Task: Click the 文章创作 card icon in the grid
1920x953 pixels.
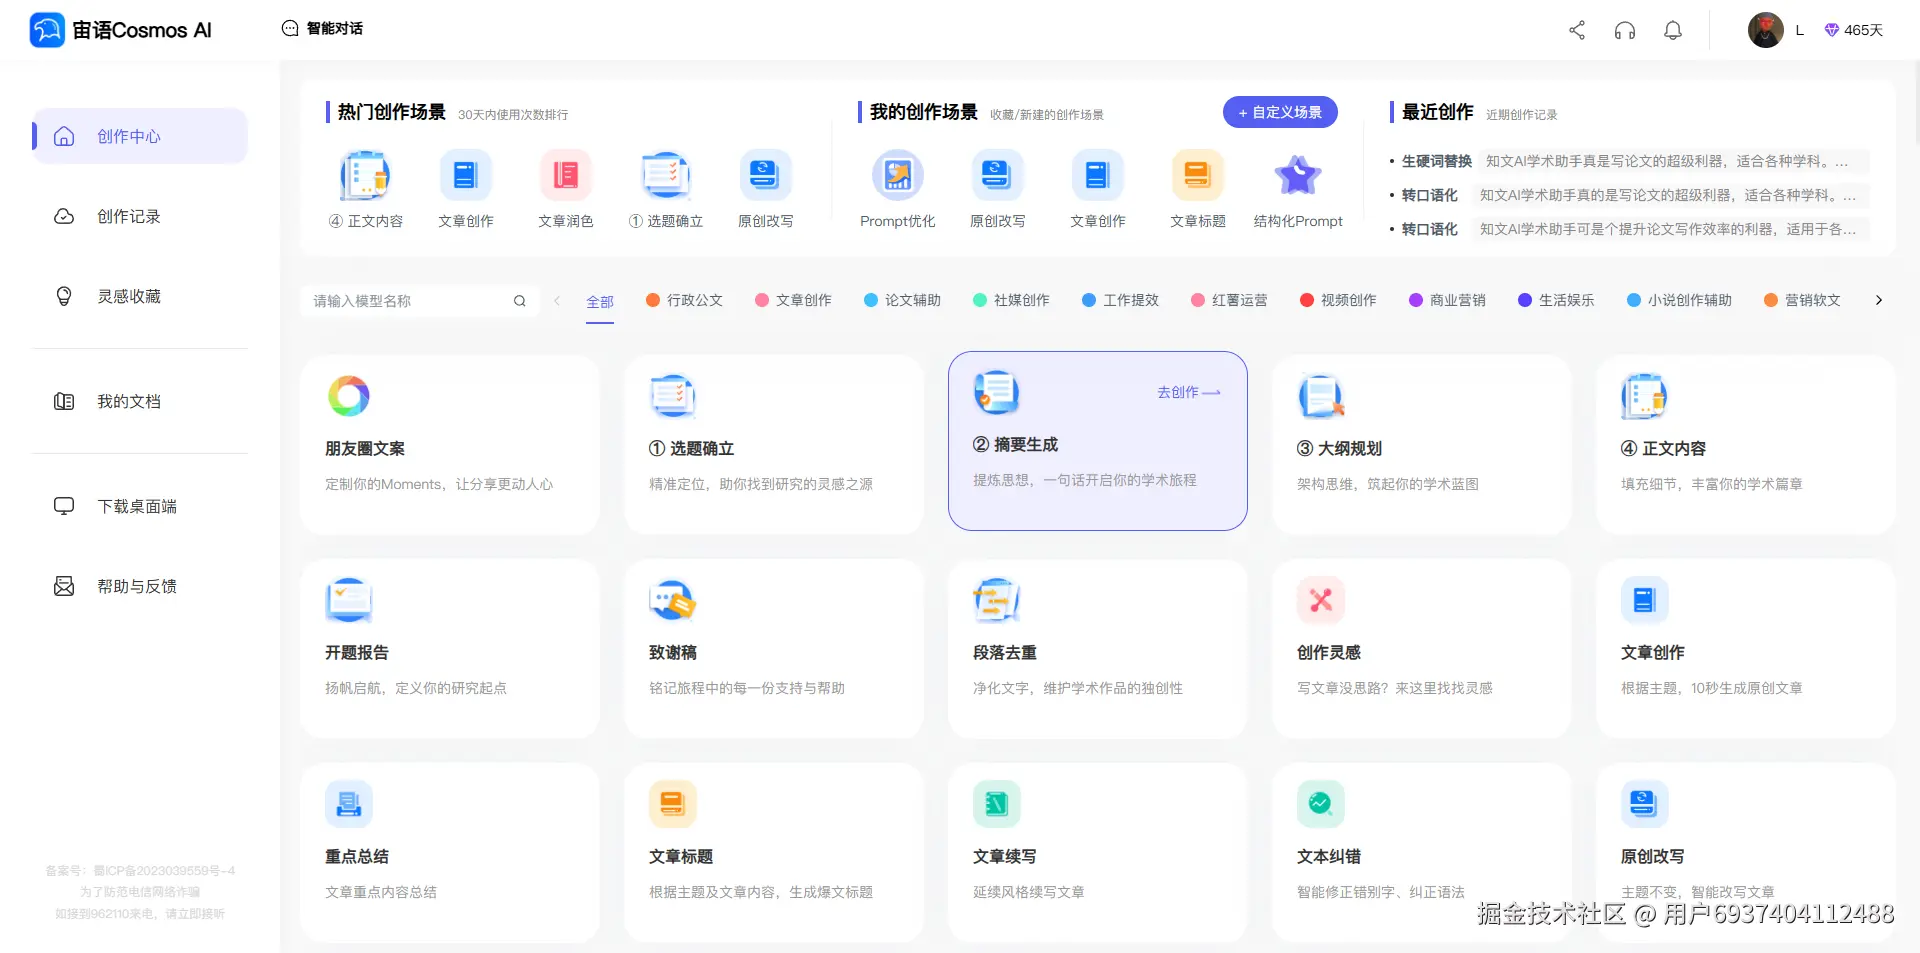Action: click(1645, 600)
